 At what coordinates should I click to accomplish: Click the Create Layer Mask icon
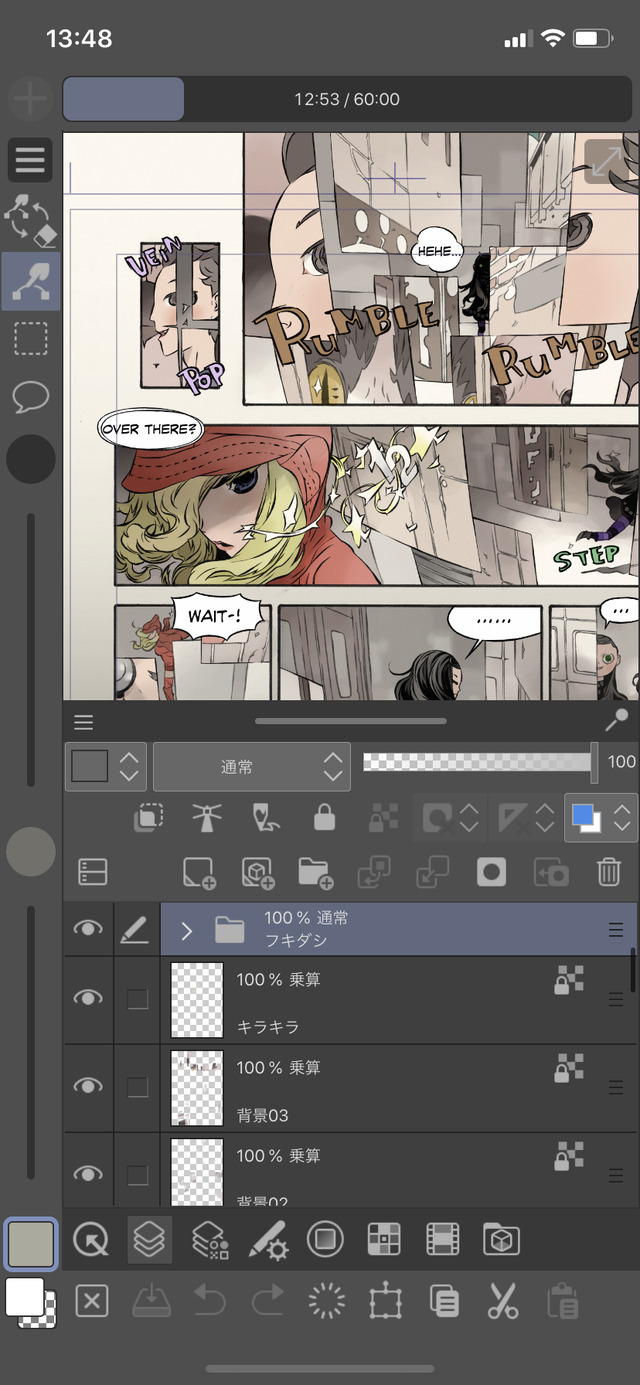[x=491, y=872]
